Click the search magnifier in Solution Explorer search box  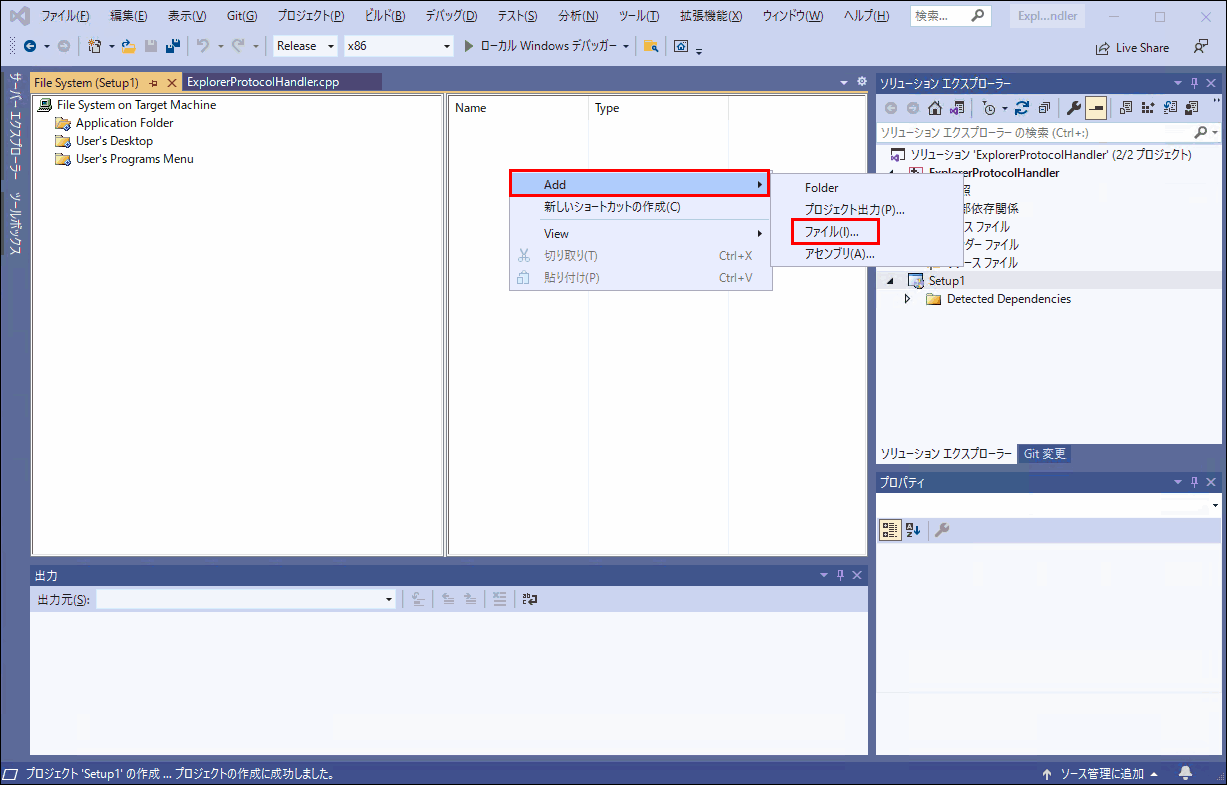[1201, 132]
